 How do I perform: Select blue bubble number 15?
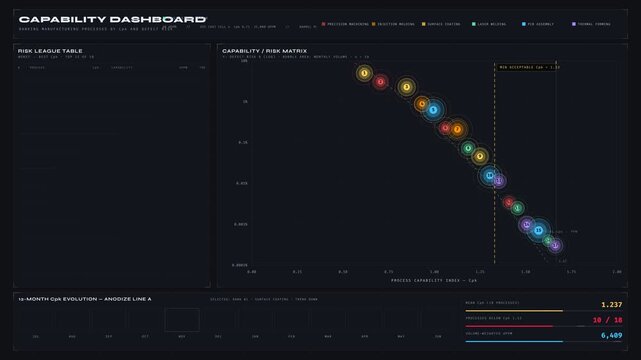pyautogui.click(x=539, y=230)
